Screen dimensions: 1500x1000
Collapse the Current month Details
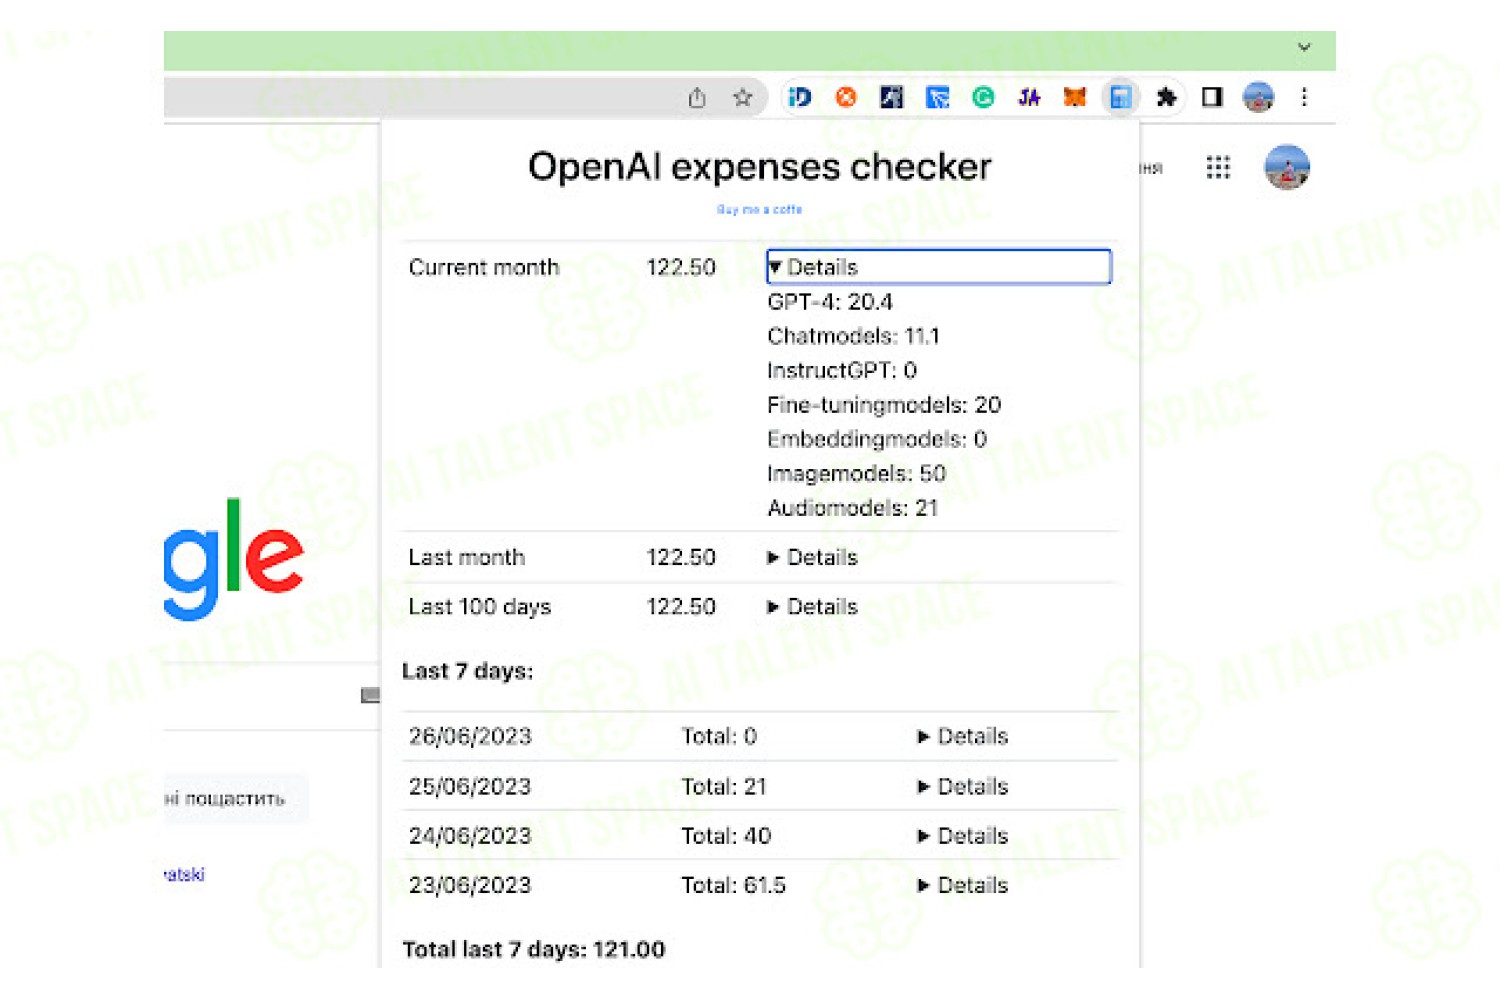point(938,267)
